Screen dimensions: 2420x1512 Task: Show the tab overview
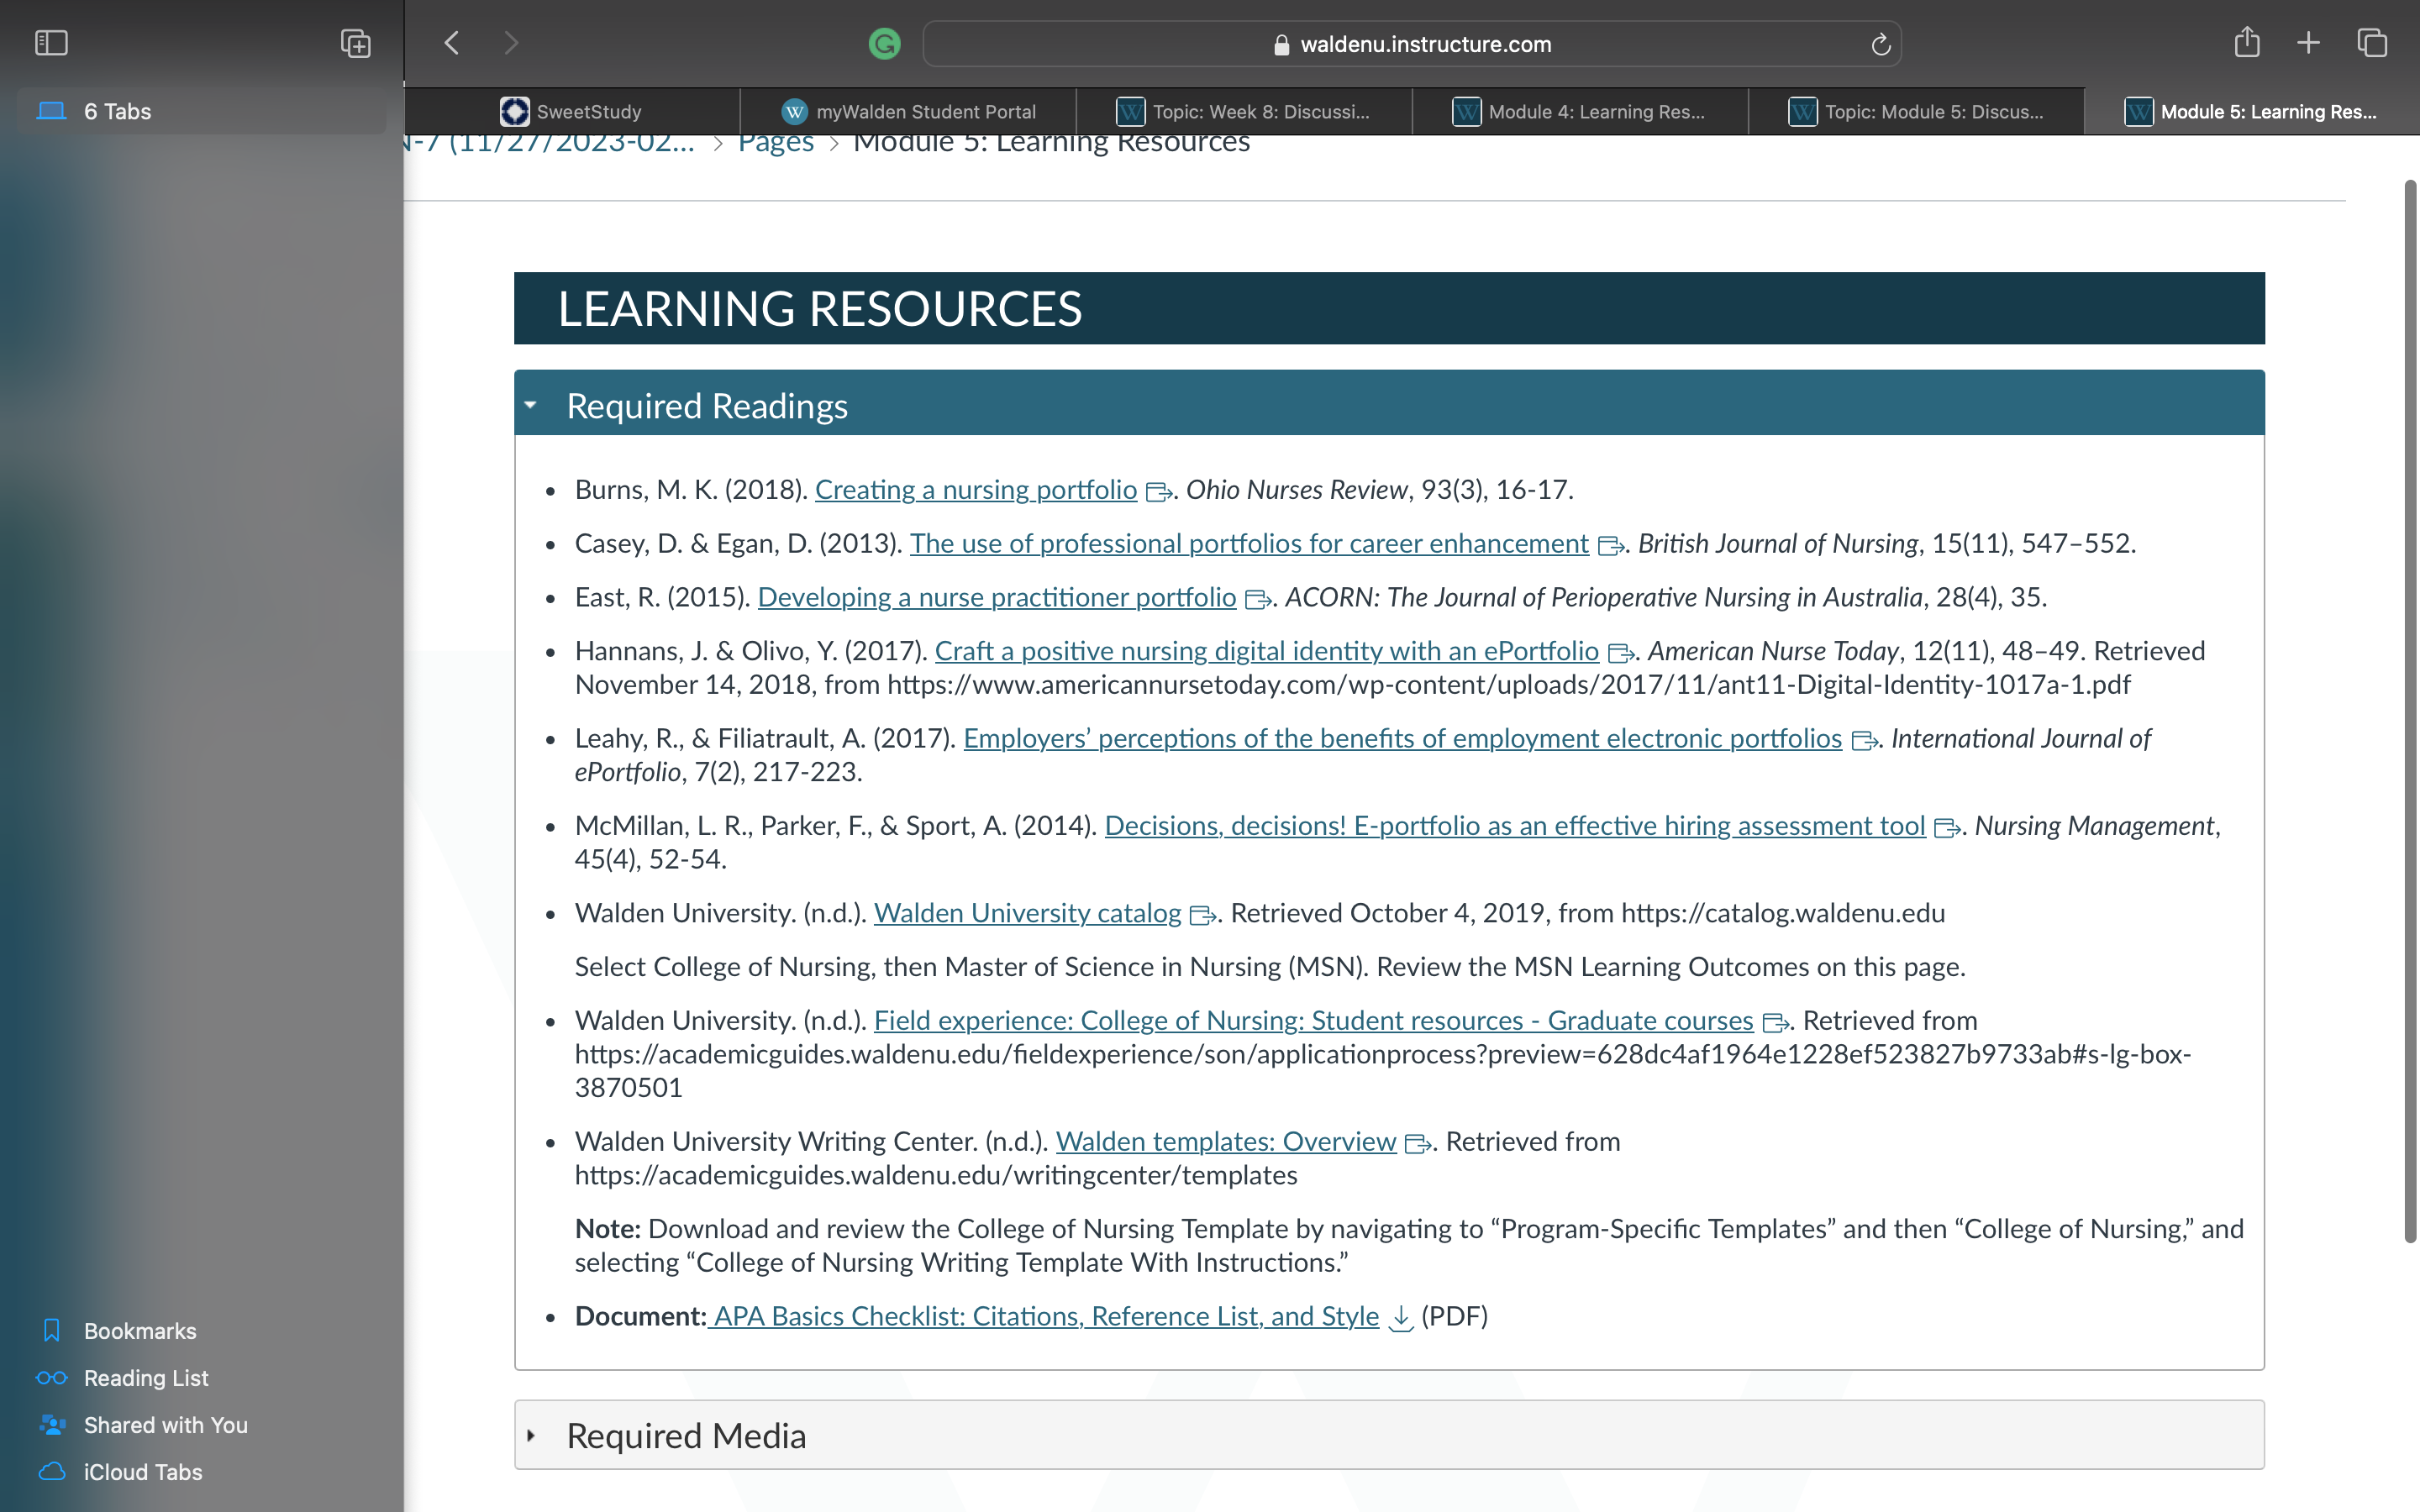(2372, 43)
